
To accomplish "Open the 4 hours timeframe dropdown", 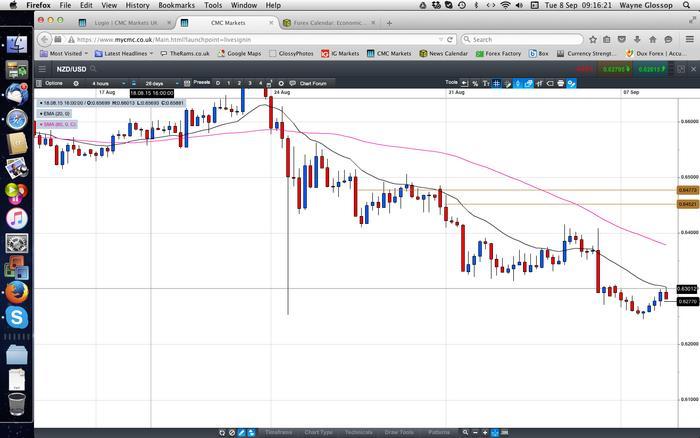I will (x=108, y=83).
